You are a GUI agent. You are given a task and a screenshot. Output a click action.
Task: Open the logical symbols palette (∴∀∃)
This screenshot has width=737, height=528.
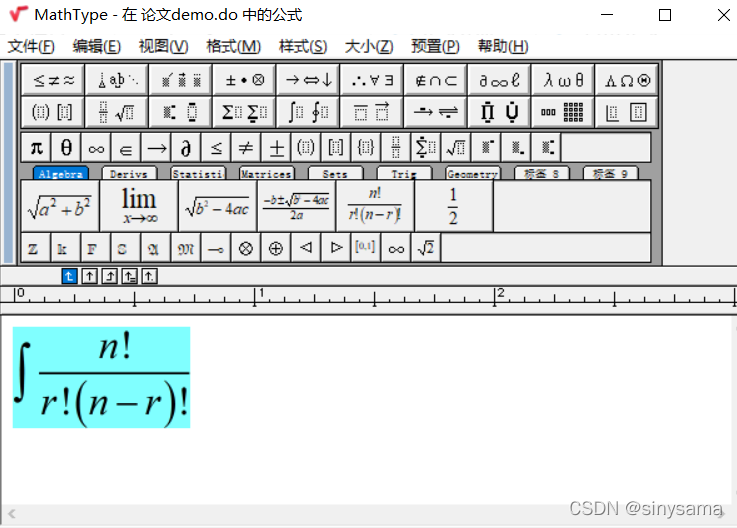[x=372, y=80]
